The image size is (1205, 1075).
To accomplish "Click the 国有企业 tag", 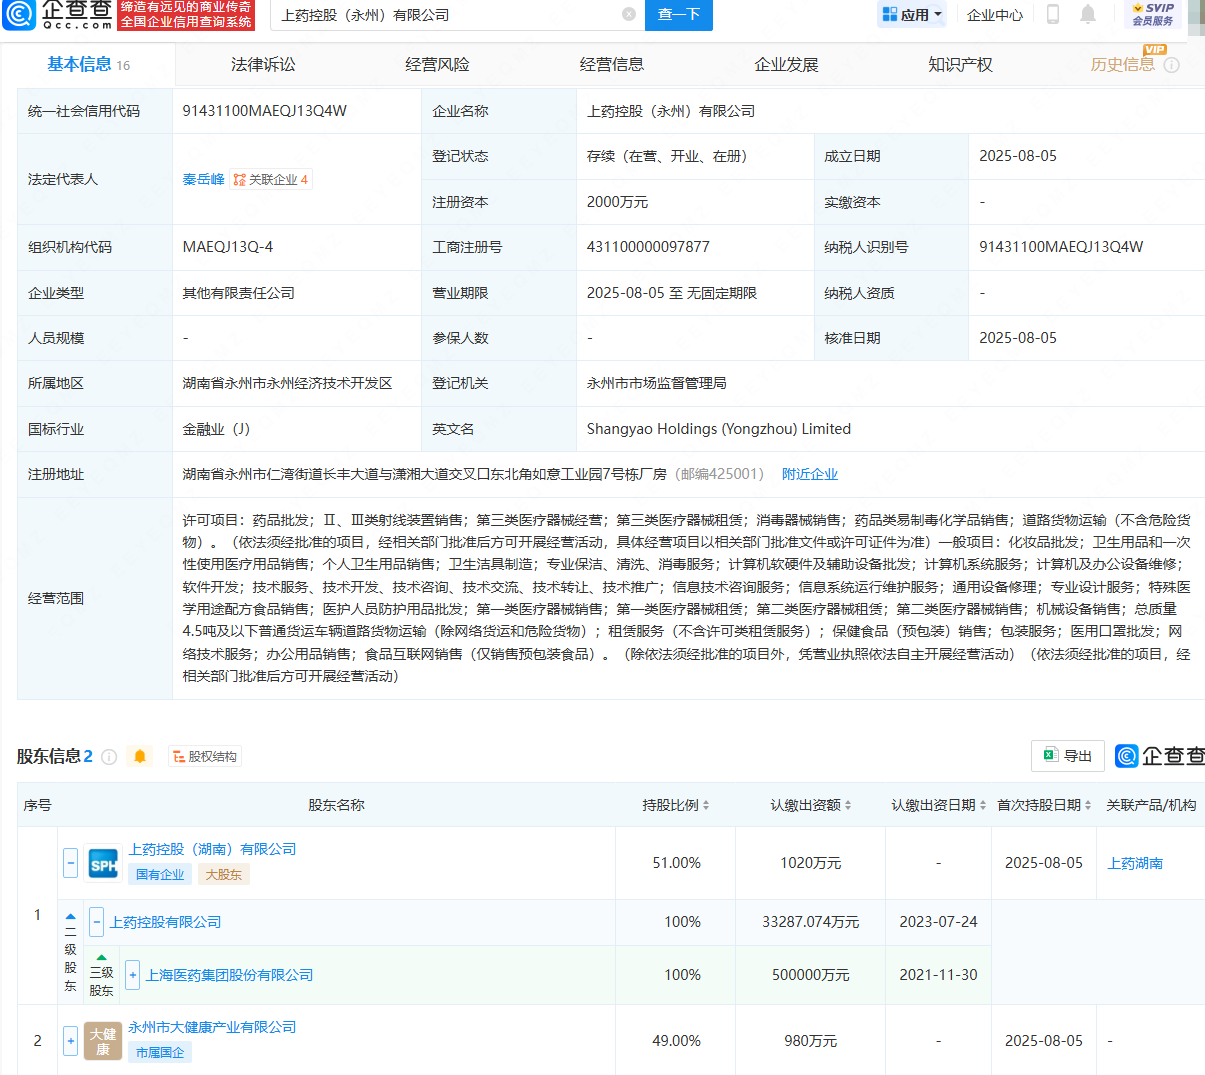I will [x=160, y=874].
